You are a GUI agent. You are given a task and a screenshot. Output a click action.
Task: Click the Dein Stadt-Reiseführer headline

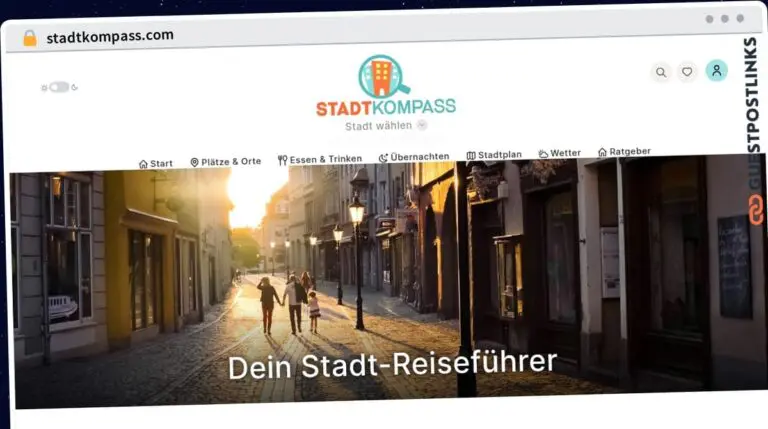[x=392, y=365]
